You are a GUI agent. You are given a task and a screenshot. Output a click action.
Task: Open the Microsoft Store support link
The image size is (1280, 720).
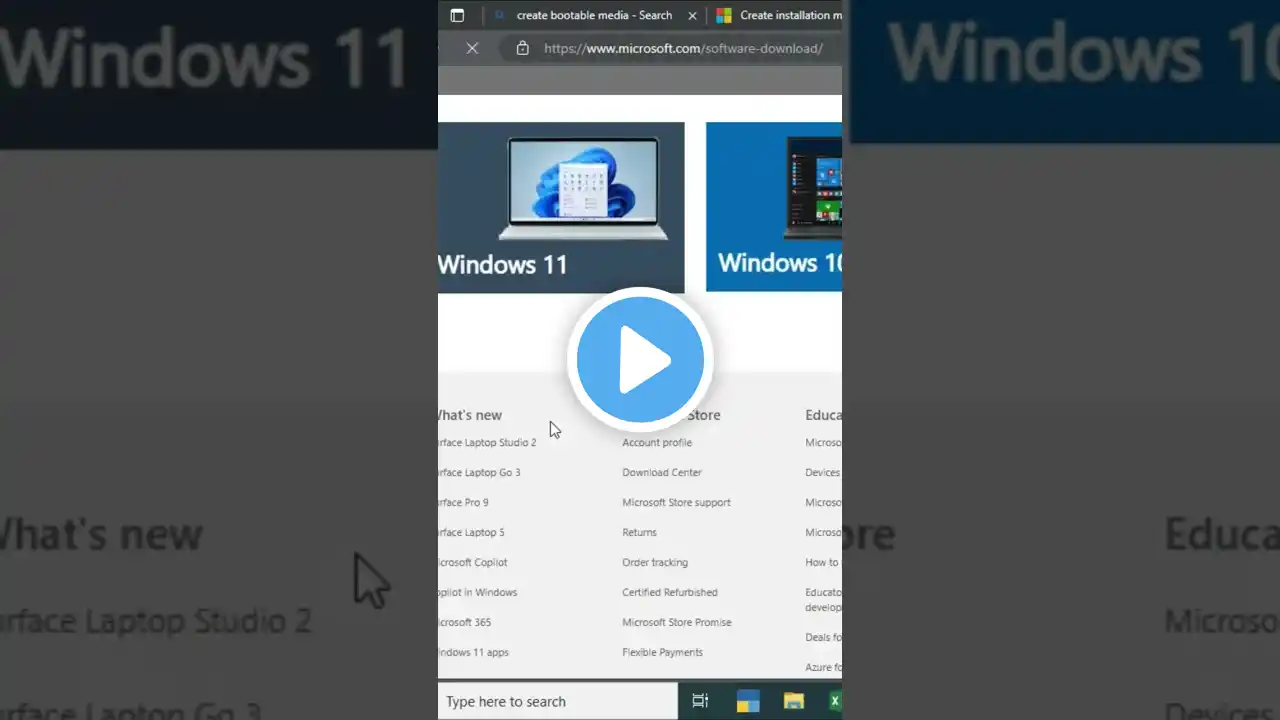(676, 502)
